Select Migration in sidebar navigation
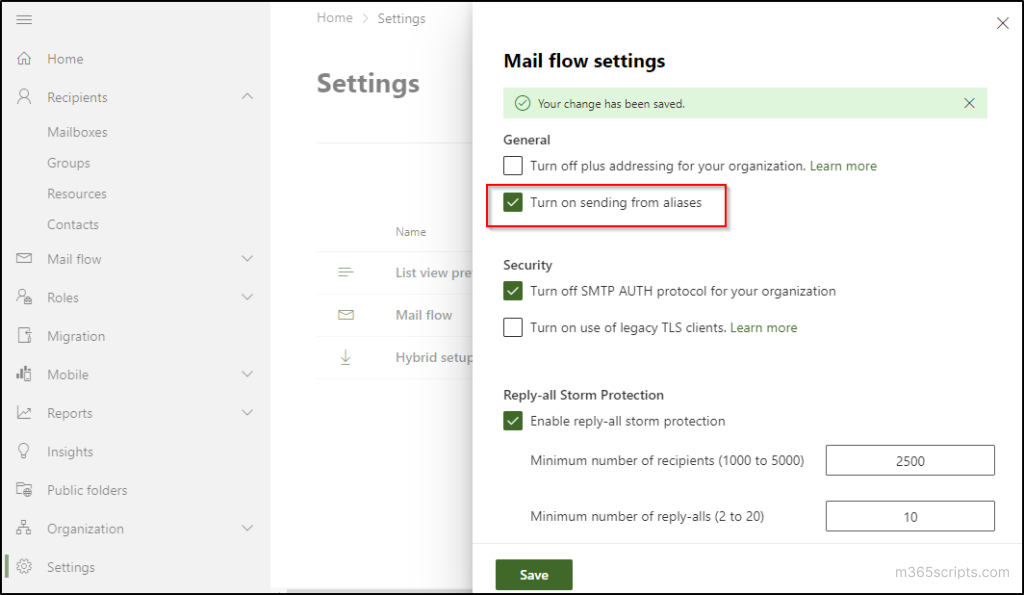This screenshot has height=595, width=1024. click(x=76, y=336)
